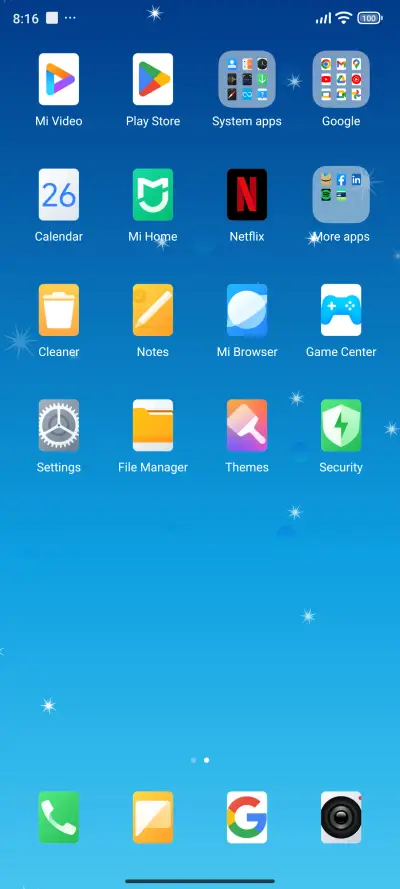This screenshot has height=889, width=400.
Task: Launch Mi Browser
Action: click(247, 310)
